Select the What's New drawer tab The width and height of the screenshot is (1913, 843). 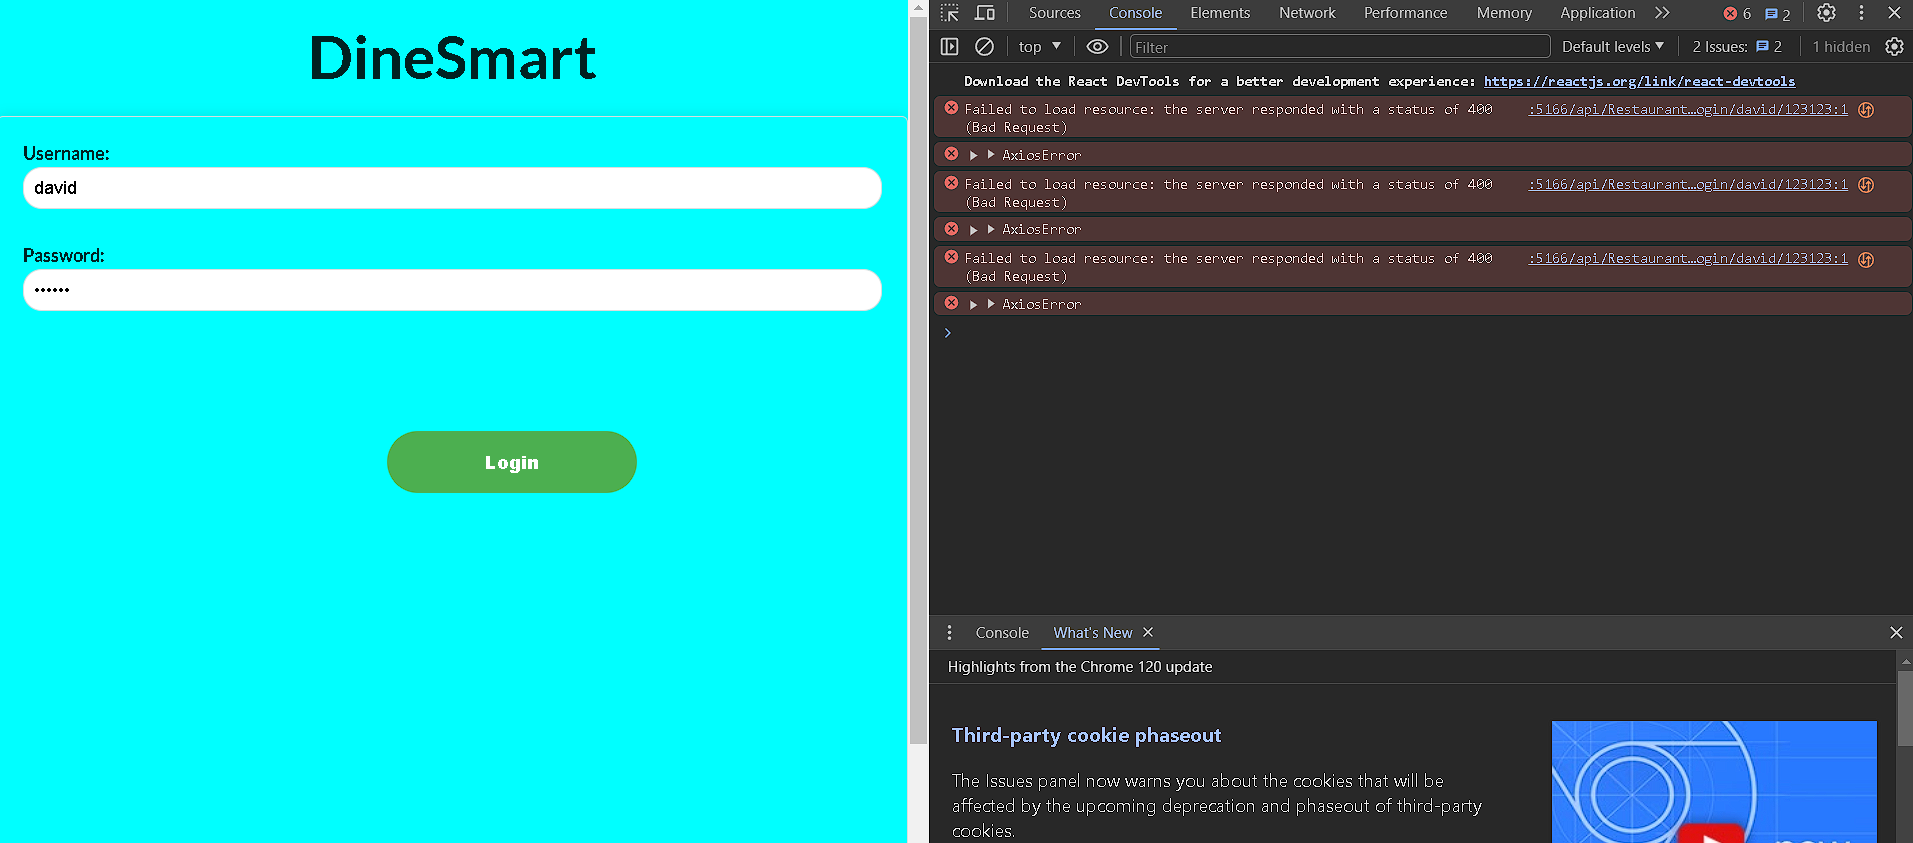(1092, 633)
